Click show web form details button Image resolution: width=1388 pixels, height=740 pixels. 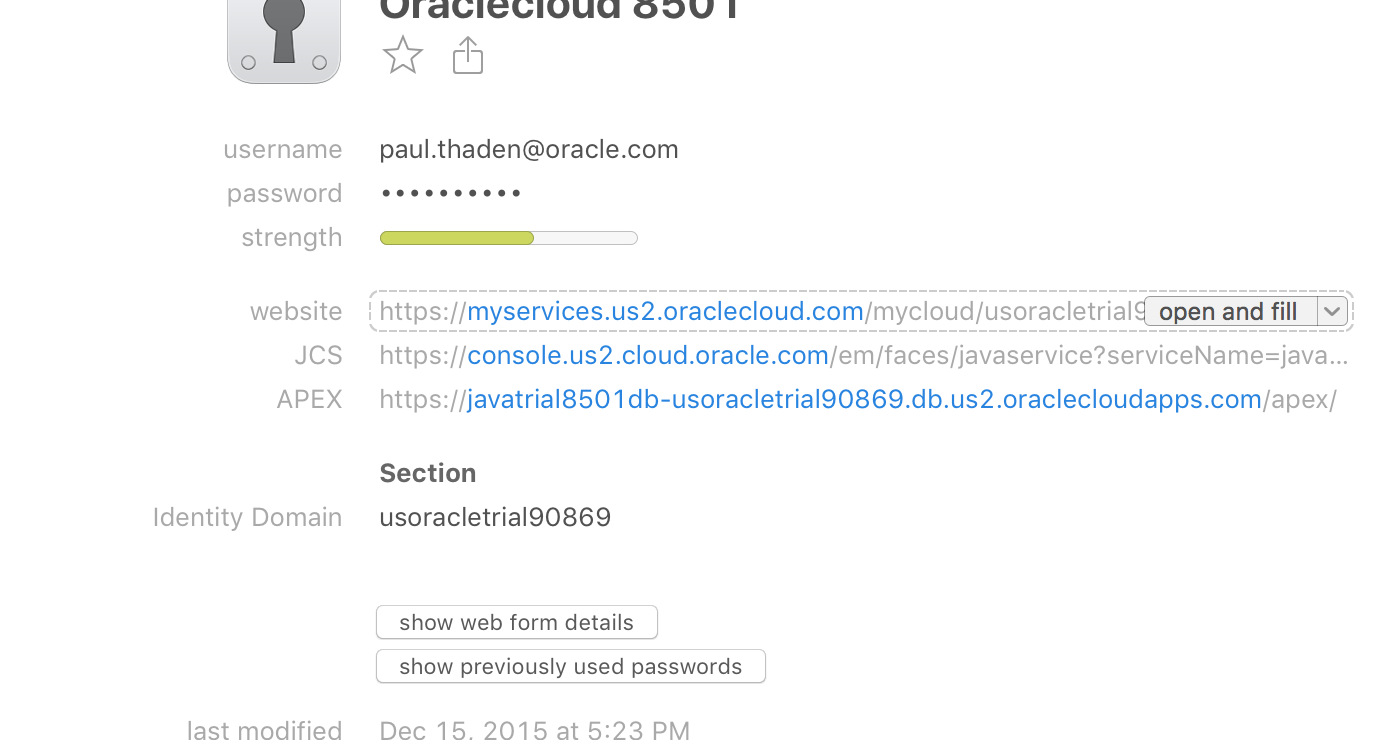tap(517, 622)
